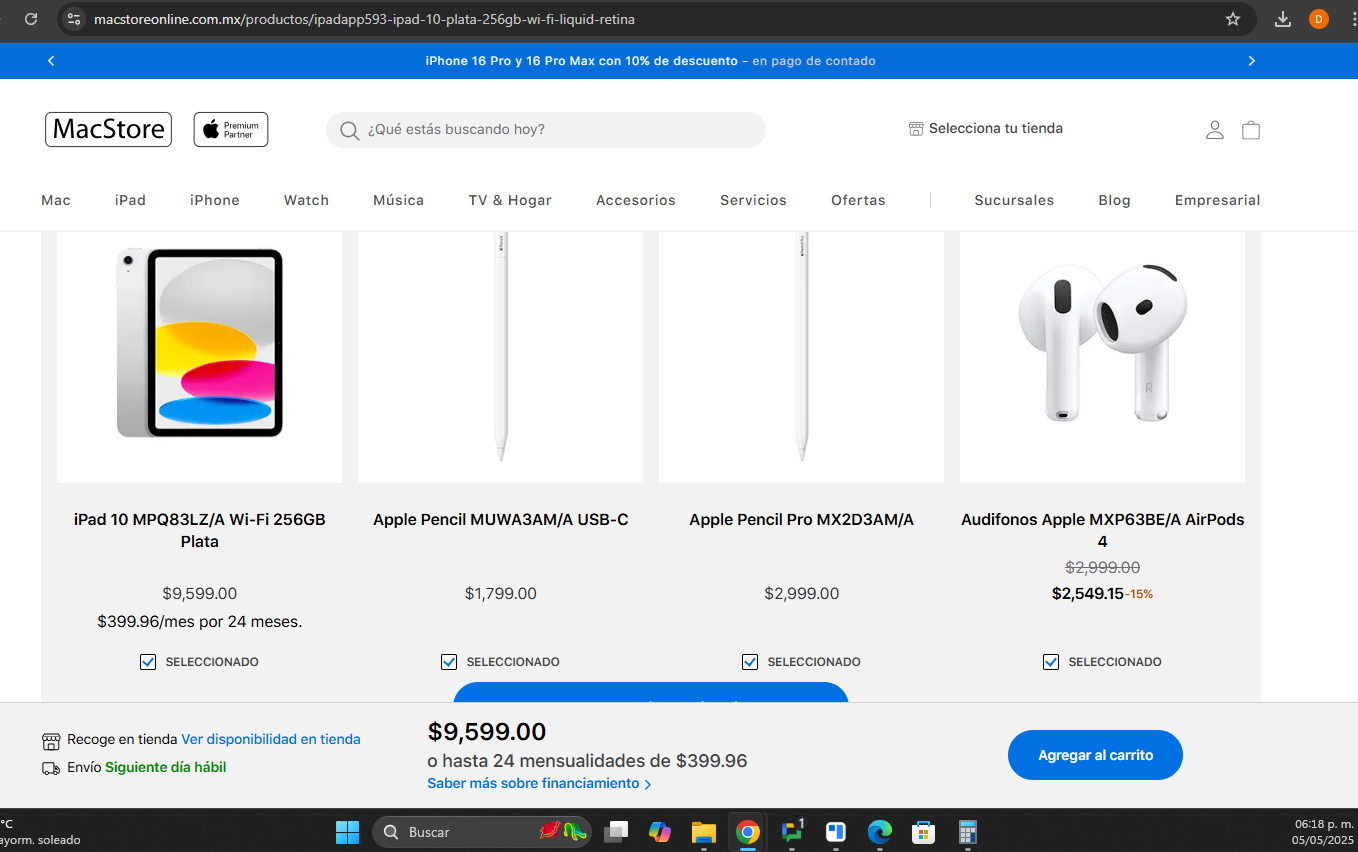Switch to Chrome in the taskbar
The height and width of the screenshot is (852, 1358).
(747, 832)
